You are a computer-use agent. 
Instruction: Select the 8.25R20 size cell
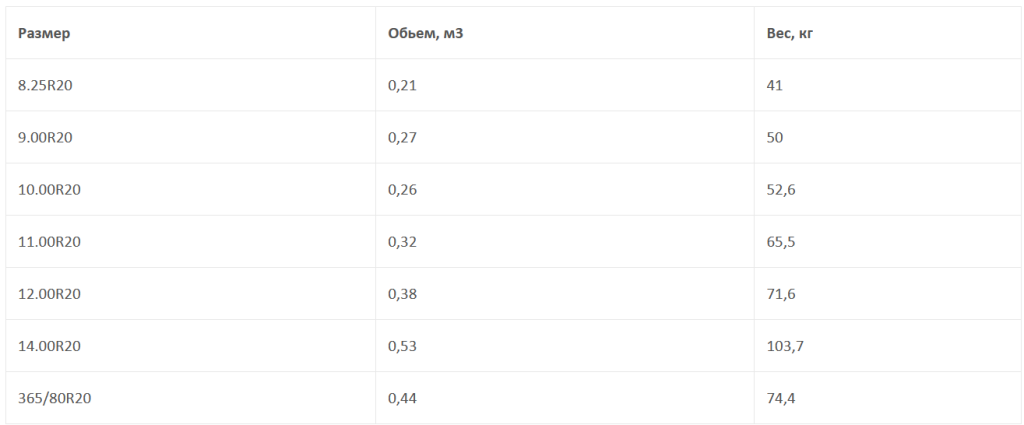(x=46, y=85)
